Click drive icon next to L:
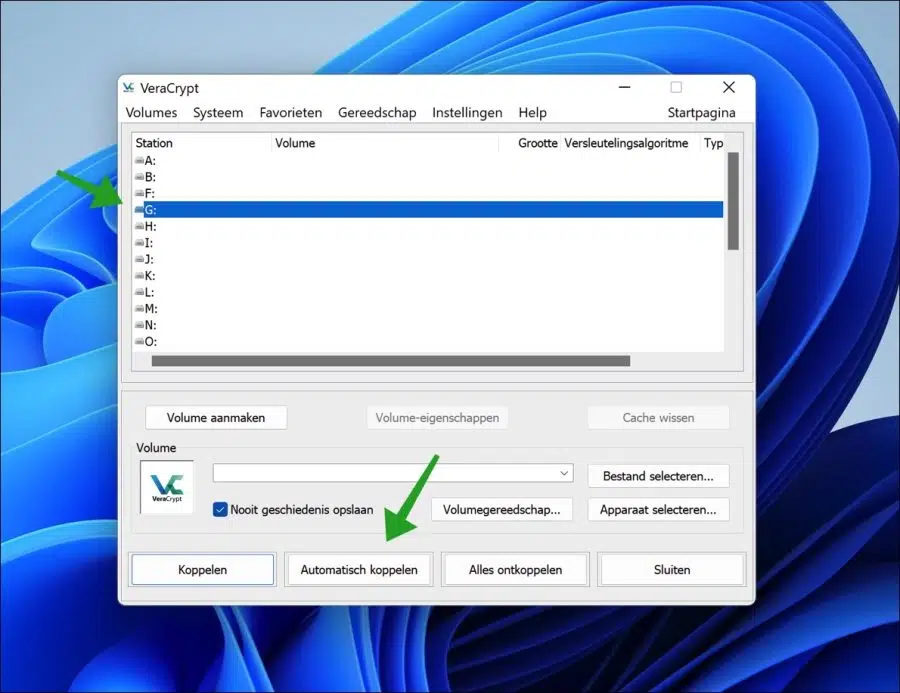Viewport: 900px width, 693px height. click(x=139, y=292)
